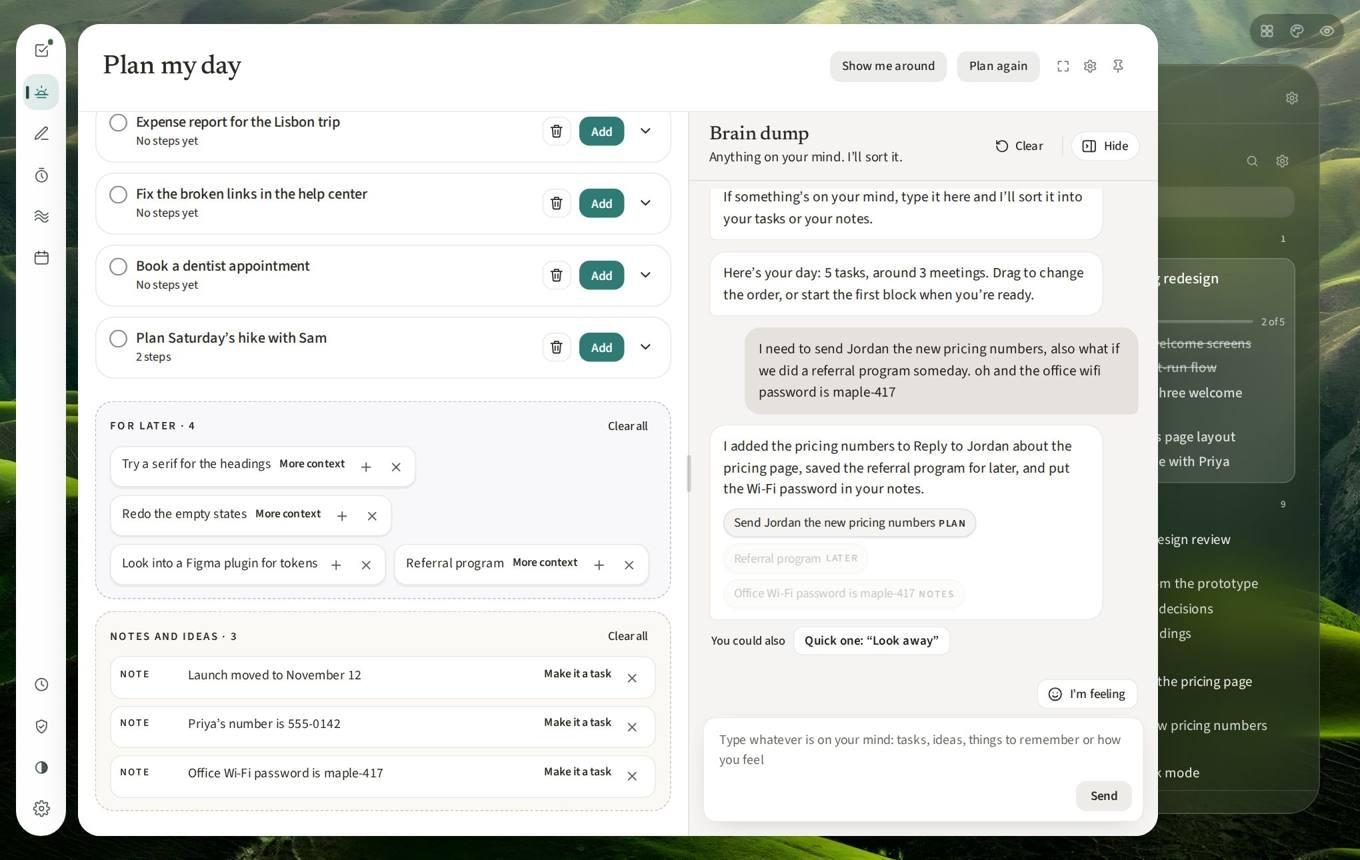This screenshot has height=860, width=1360.
Task: Click the Quick one: "Look away" suggestion
Action: [871, 641]
